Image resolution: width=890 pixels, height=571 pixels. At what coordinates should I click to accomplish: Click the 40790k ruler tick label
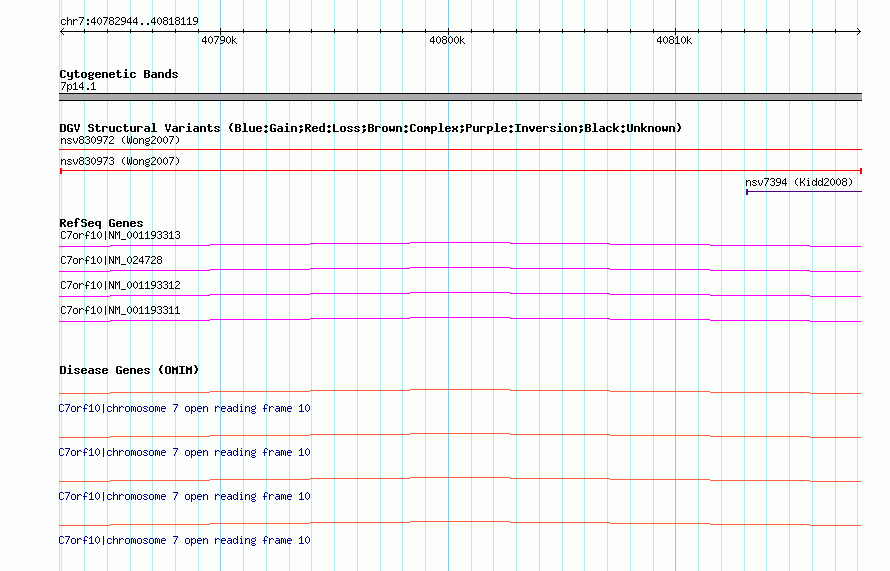[x=219, y=40]
